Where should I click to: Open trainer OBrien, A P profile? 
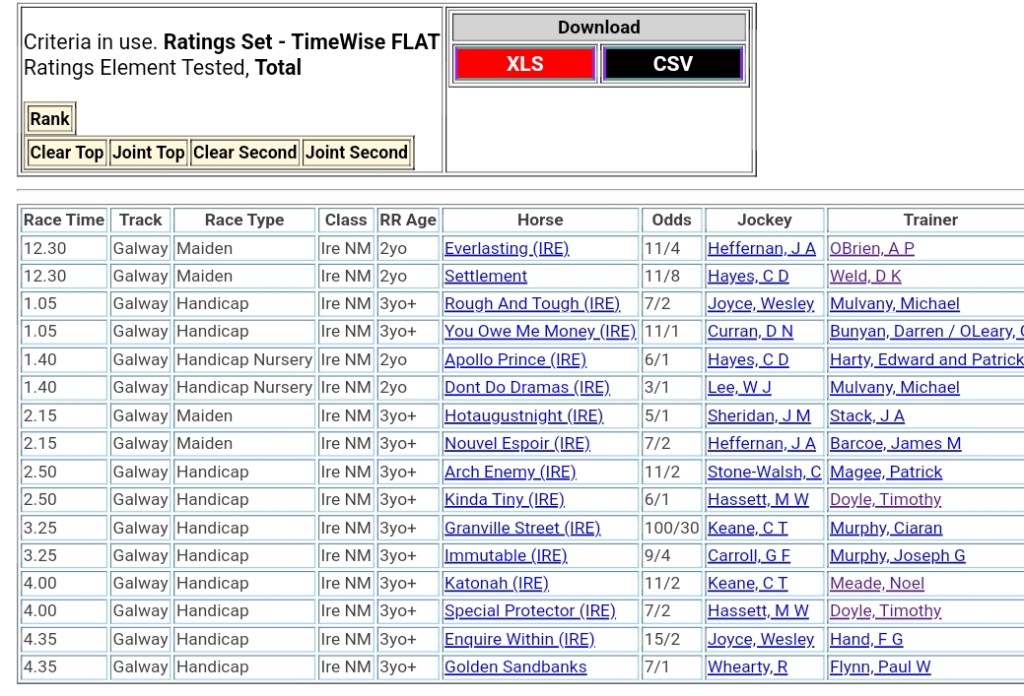[x=871, y=249]
